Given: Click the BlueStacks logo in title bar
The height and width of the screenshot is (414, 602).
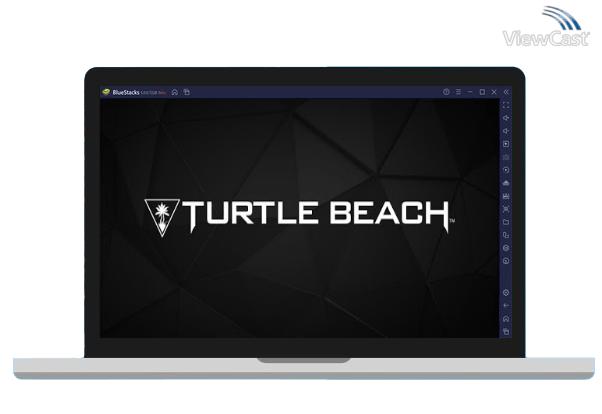Looking at the screenshot, I should click(x=106, y=92).
